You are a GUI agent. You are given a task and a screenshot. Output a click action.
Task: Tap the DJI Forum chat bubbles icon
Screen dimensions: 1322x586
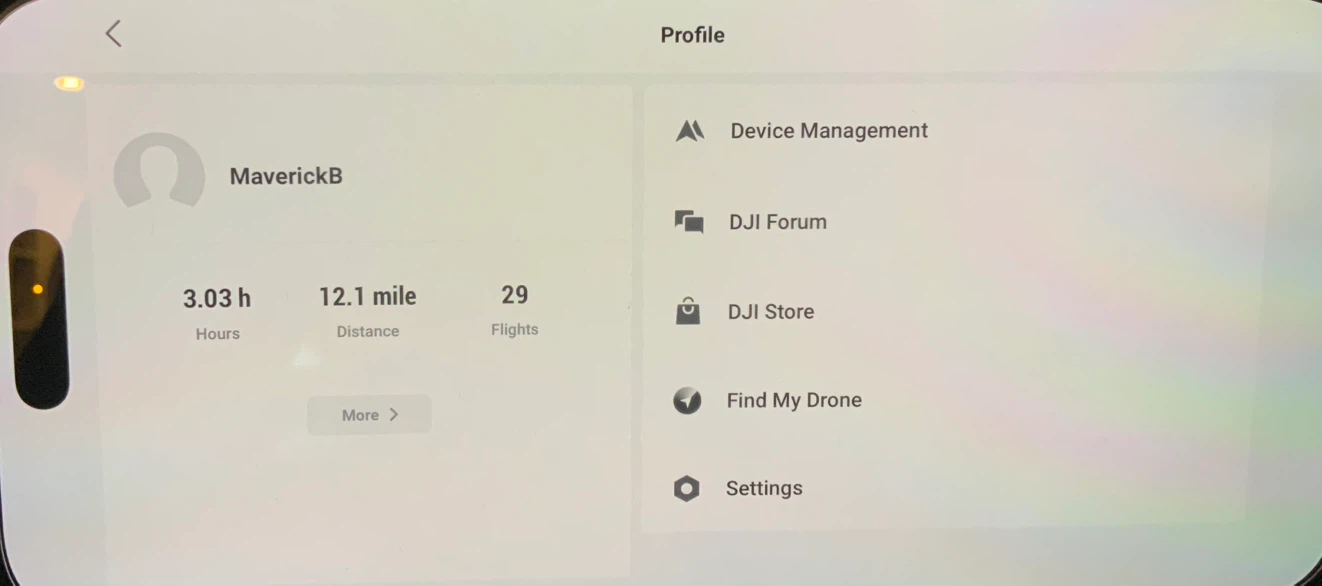[689, 222]
